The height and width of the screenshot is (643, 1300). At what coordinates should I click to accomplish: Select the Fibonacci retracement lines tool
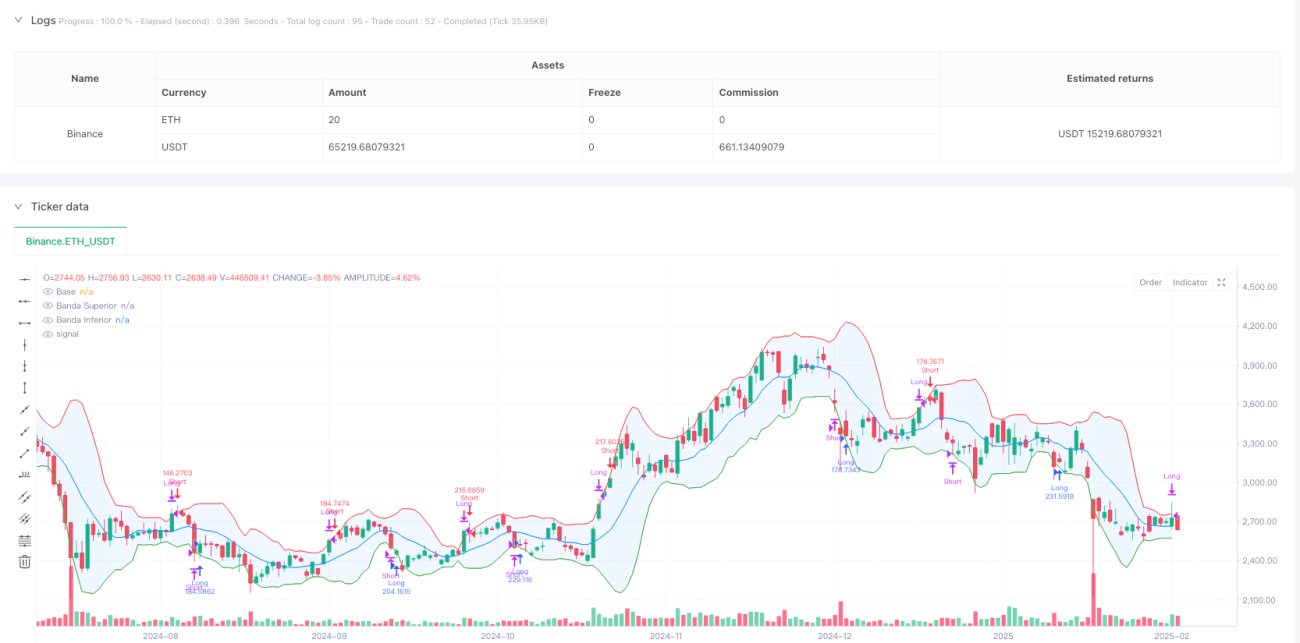[x=25, y=540]
